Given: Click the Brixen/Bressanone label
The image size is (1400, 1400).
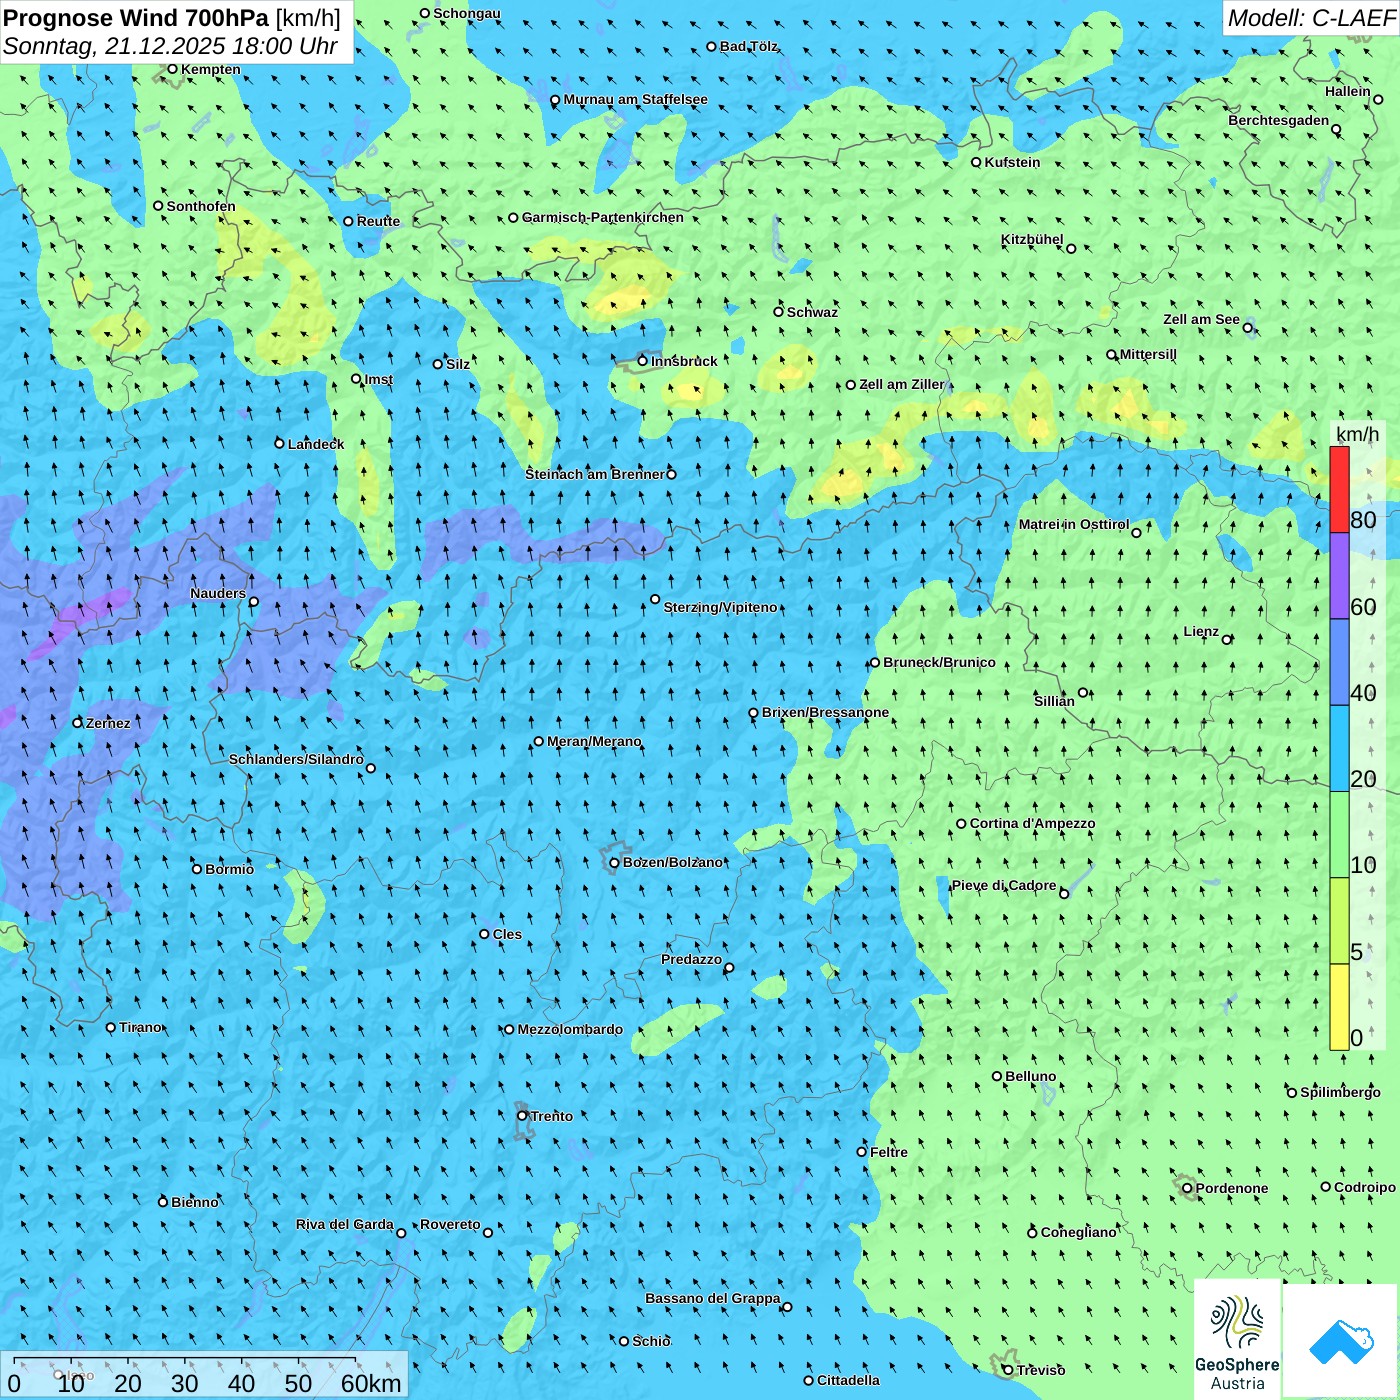Looking at the screenshot, I should tap(825, 712).
